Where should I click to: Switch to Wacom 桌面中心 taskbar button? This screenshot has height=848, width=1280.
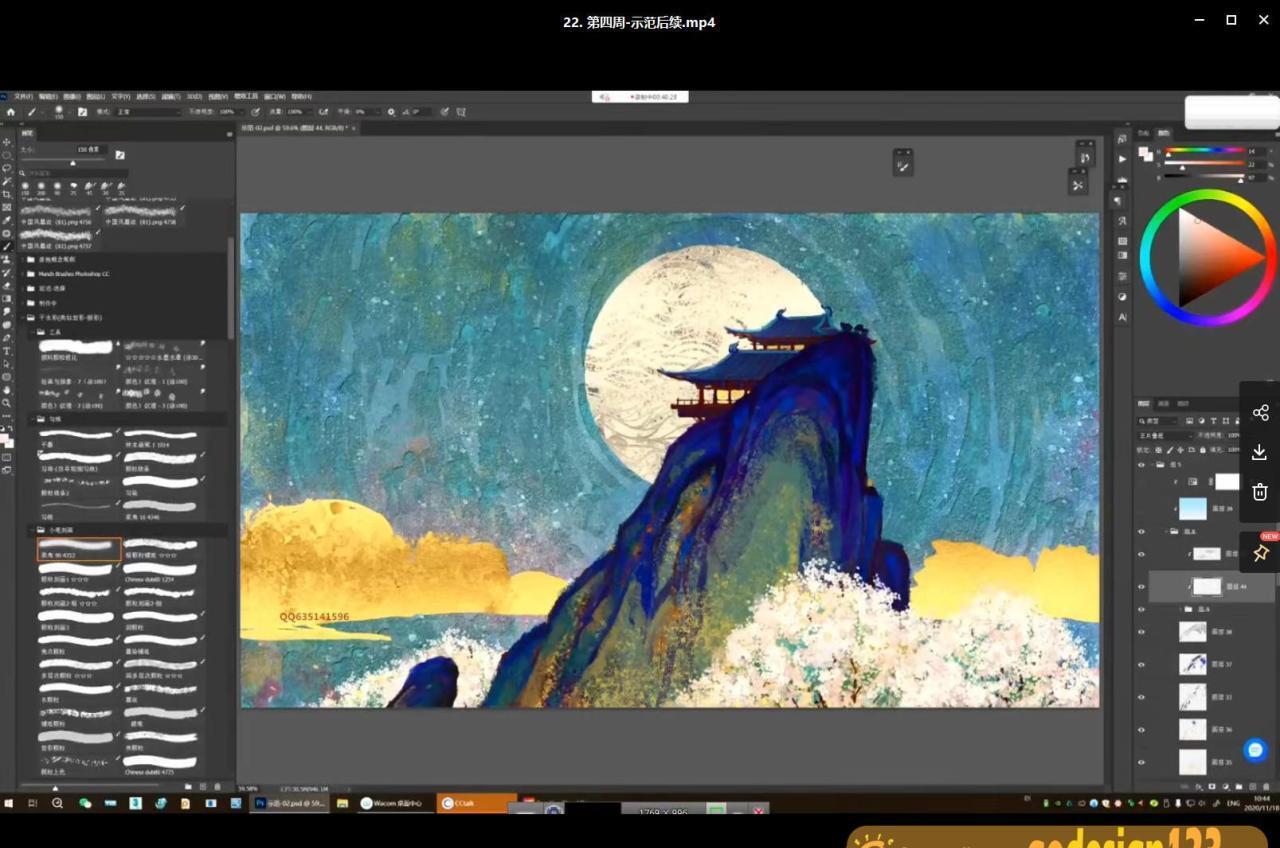396,803
